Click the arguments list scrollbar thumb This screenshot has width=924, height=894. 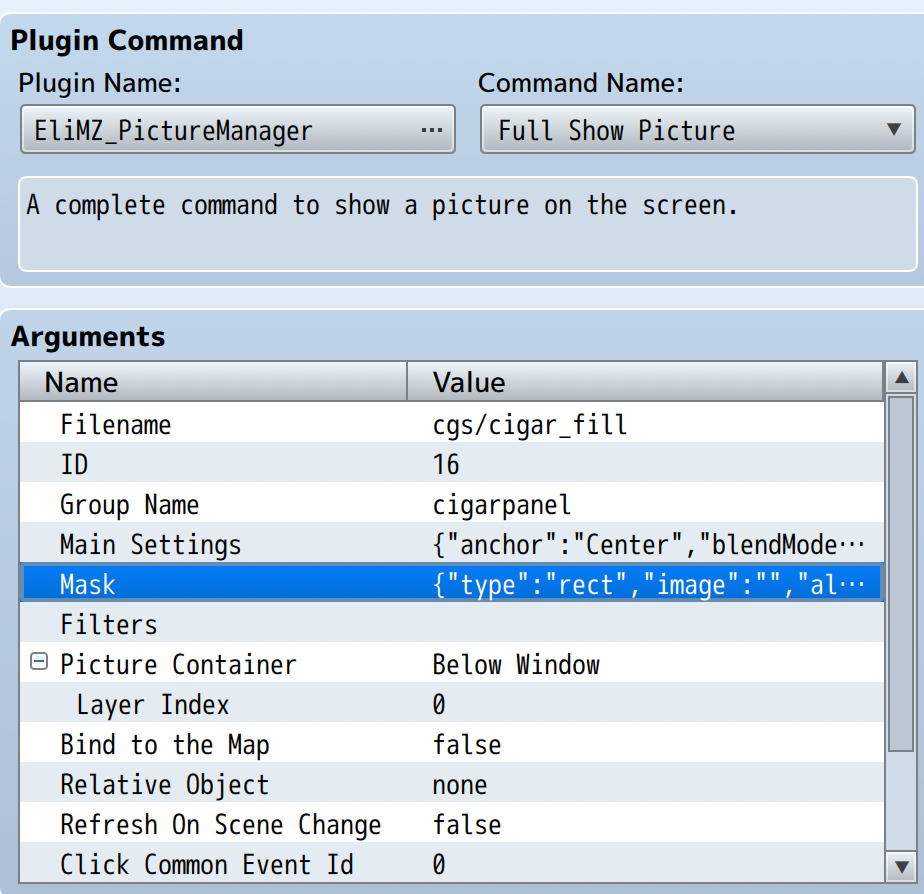click(901, 570)
